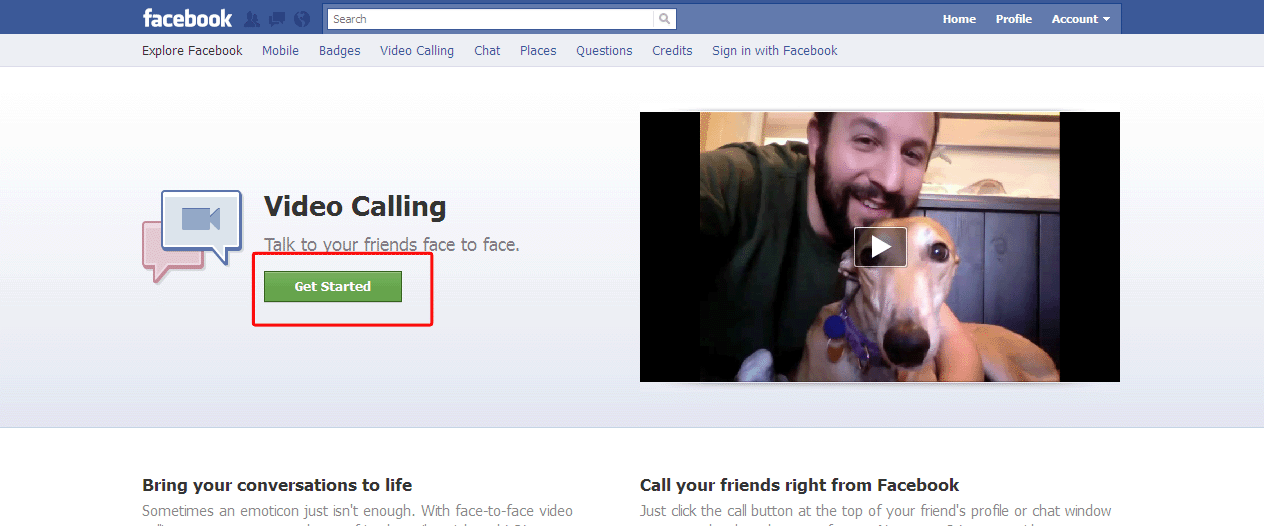
Task: Open the Places tab
Action: point(538,51)
